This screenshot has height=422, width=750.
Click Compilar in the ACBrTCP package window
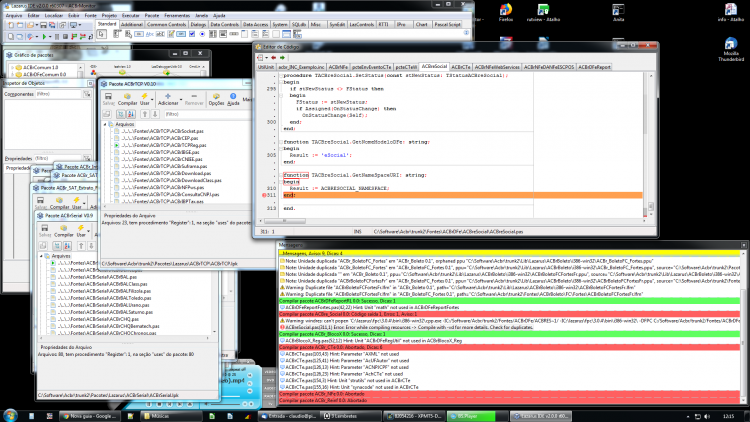127,100
